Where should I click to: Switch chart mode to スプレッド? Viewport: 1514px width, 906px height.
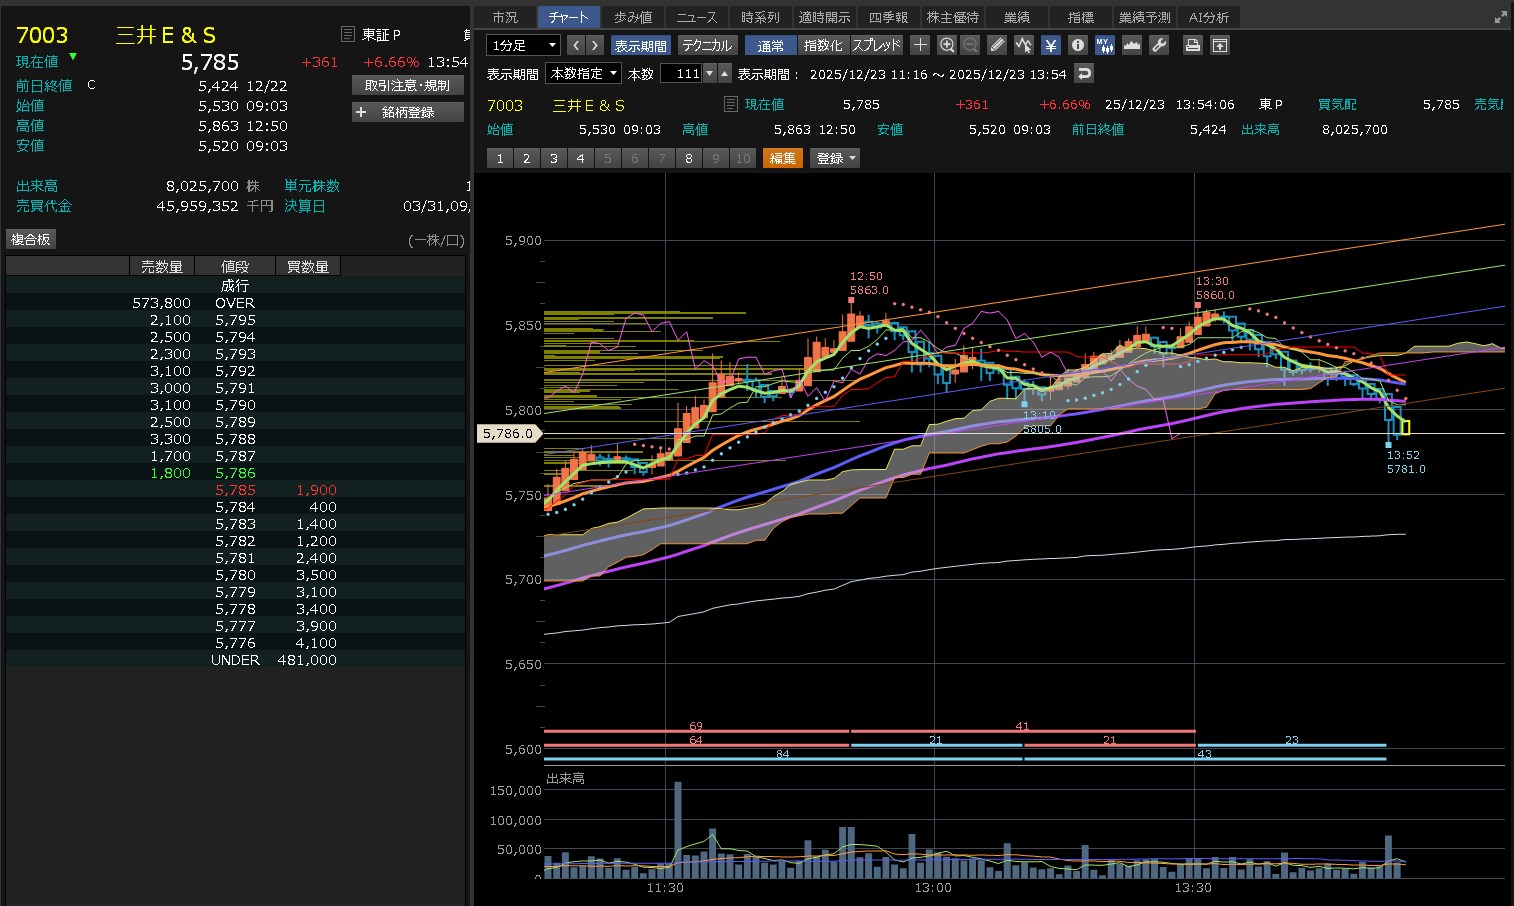point(876,46)
